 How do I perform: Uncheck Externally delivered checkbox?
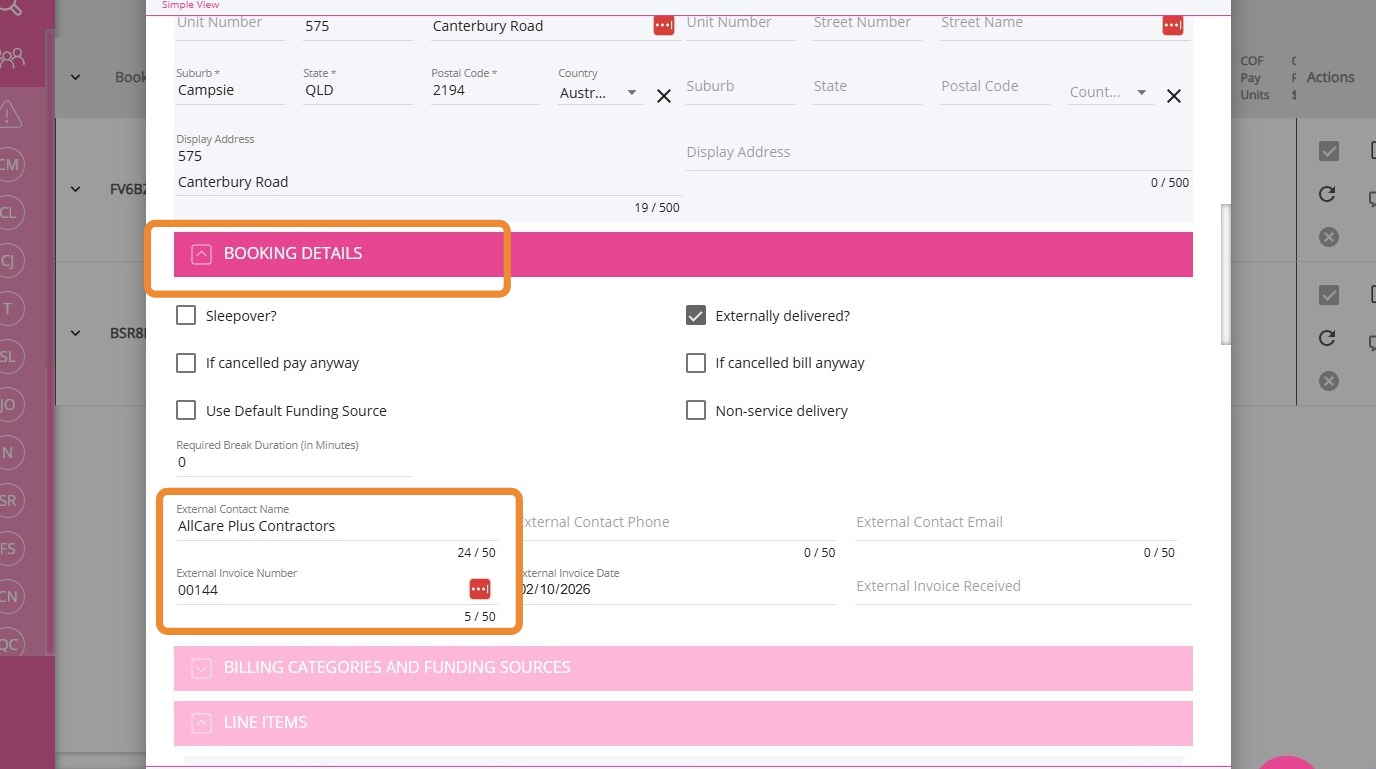(x=696, y=316)
